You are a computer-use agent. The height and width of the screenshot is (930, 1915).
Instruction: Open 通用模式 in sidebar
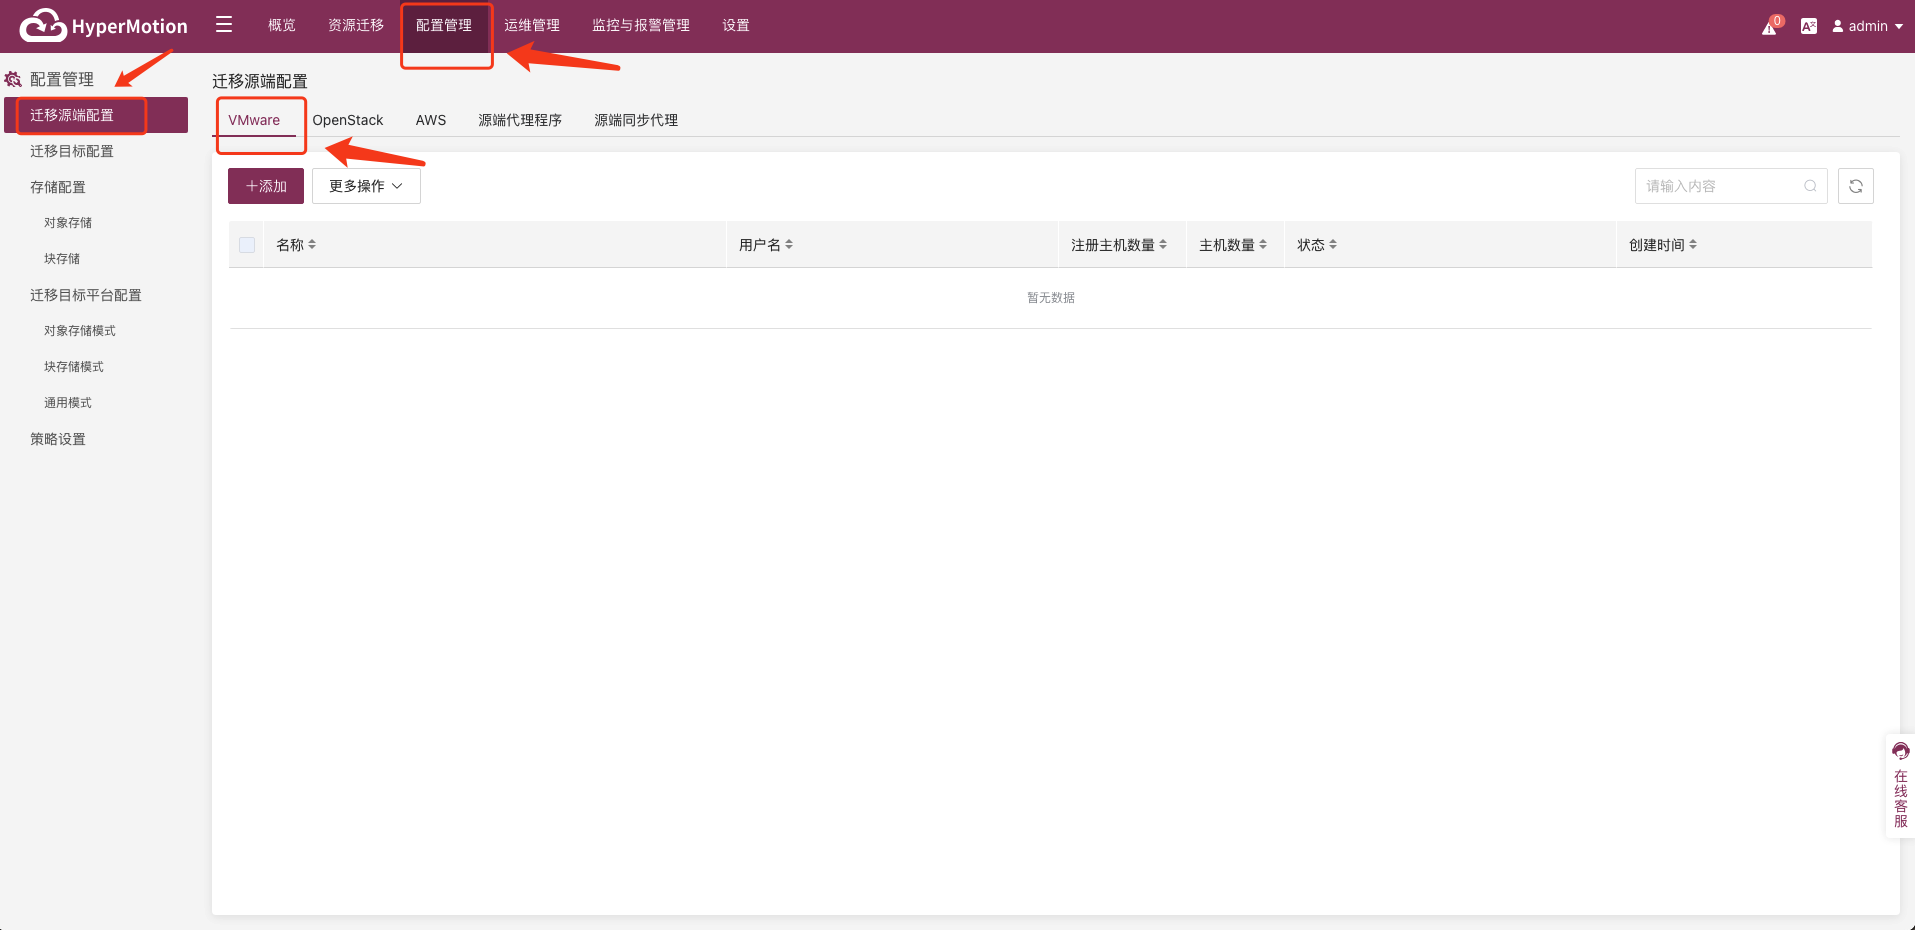click(68, 403)
